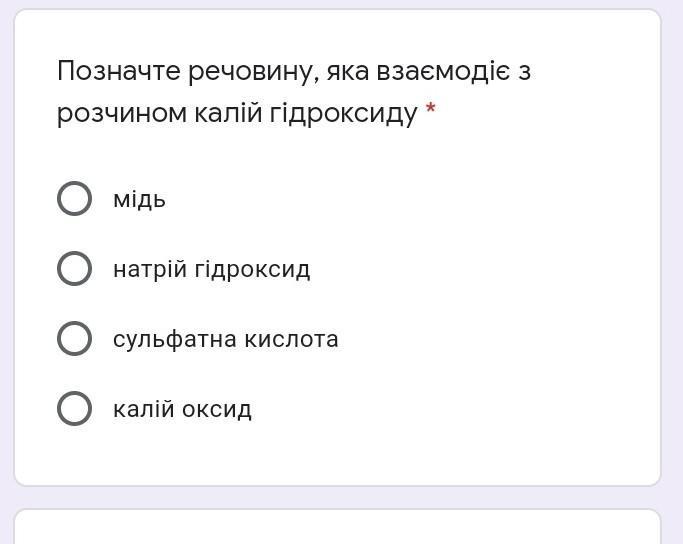This screenshot has width=683, height=544.
Task: Click the word натрій in the second option
Action: click(x=149, y=269)
